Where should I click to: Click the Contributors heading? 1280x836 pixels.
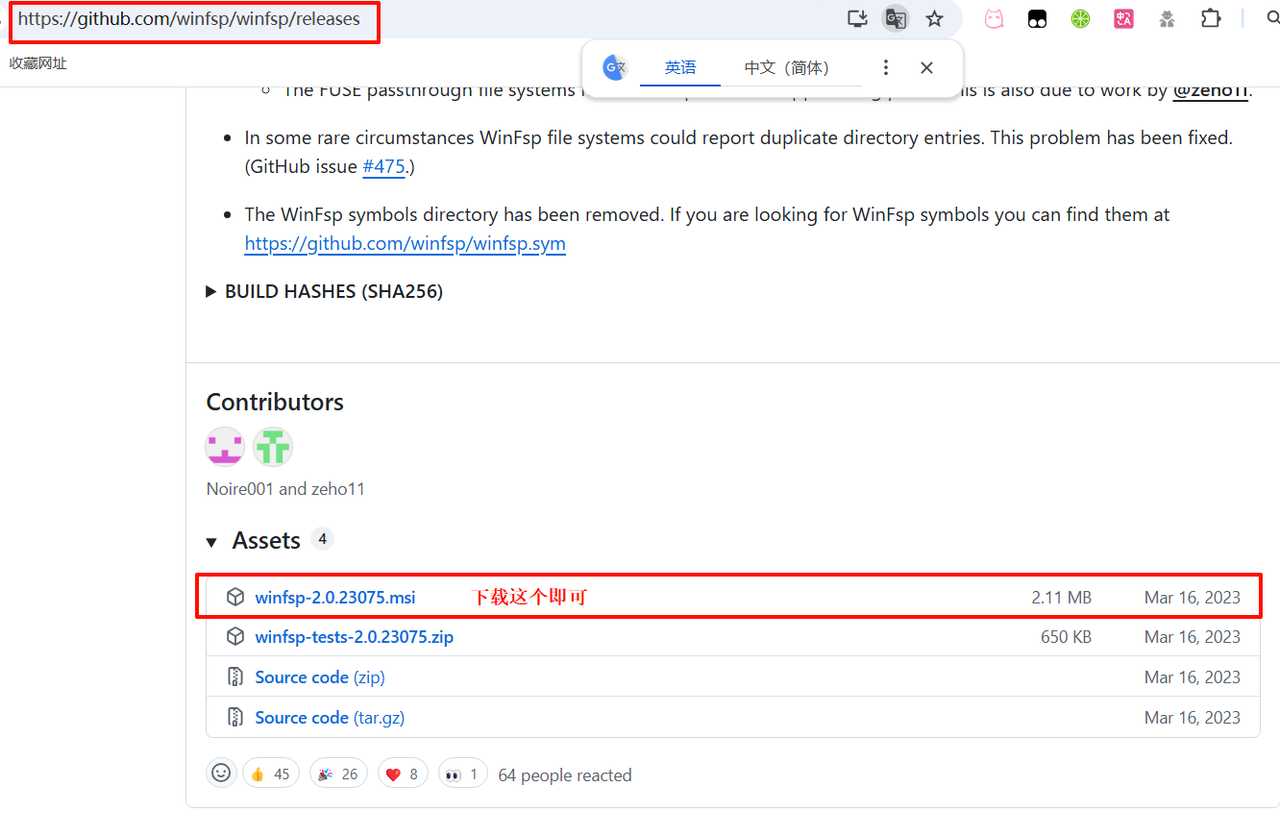click(275, 402)
